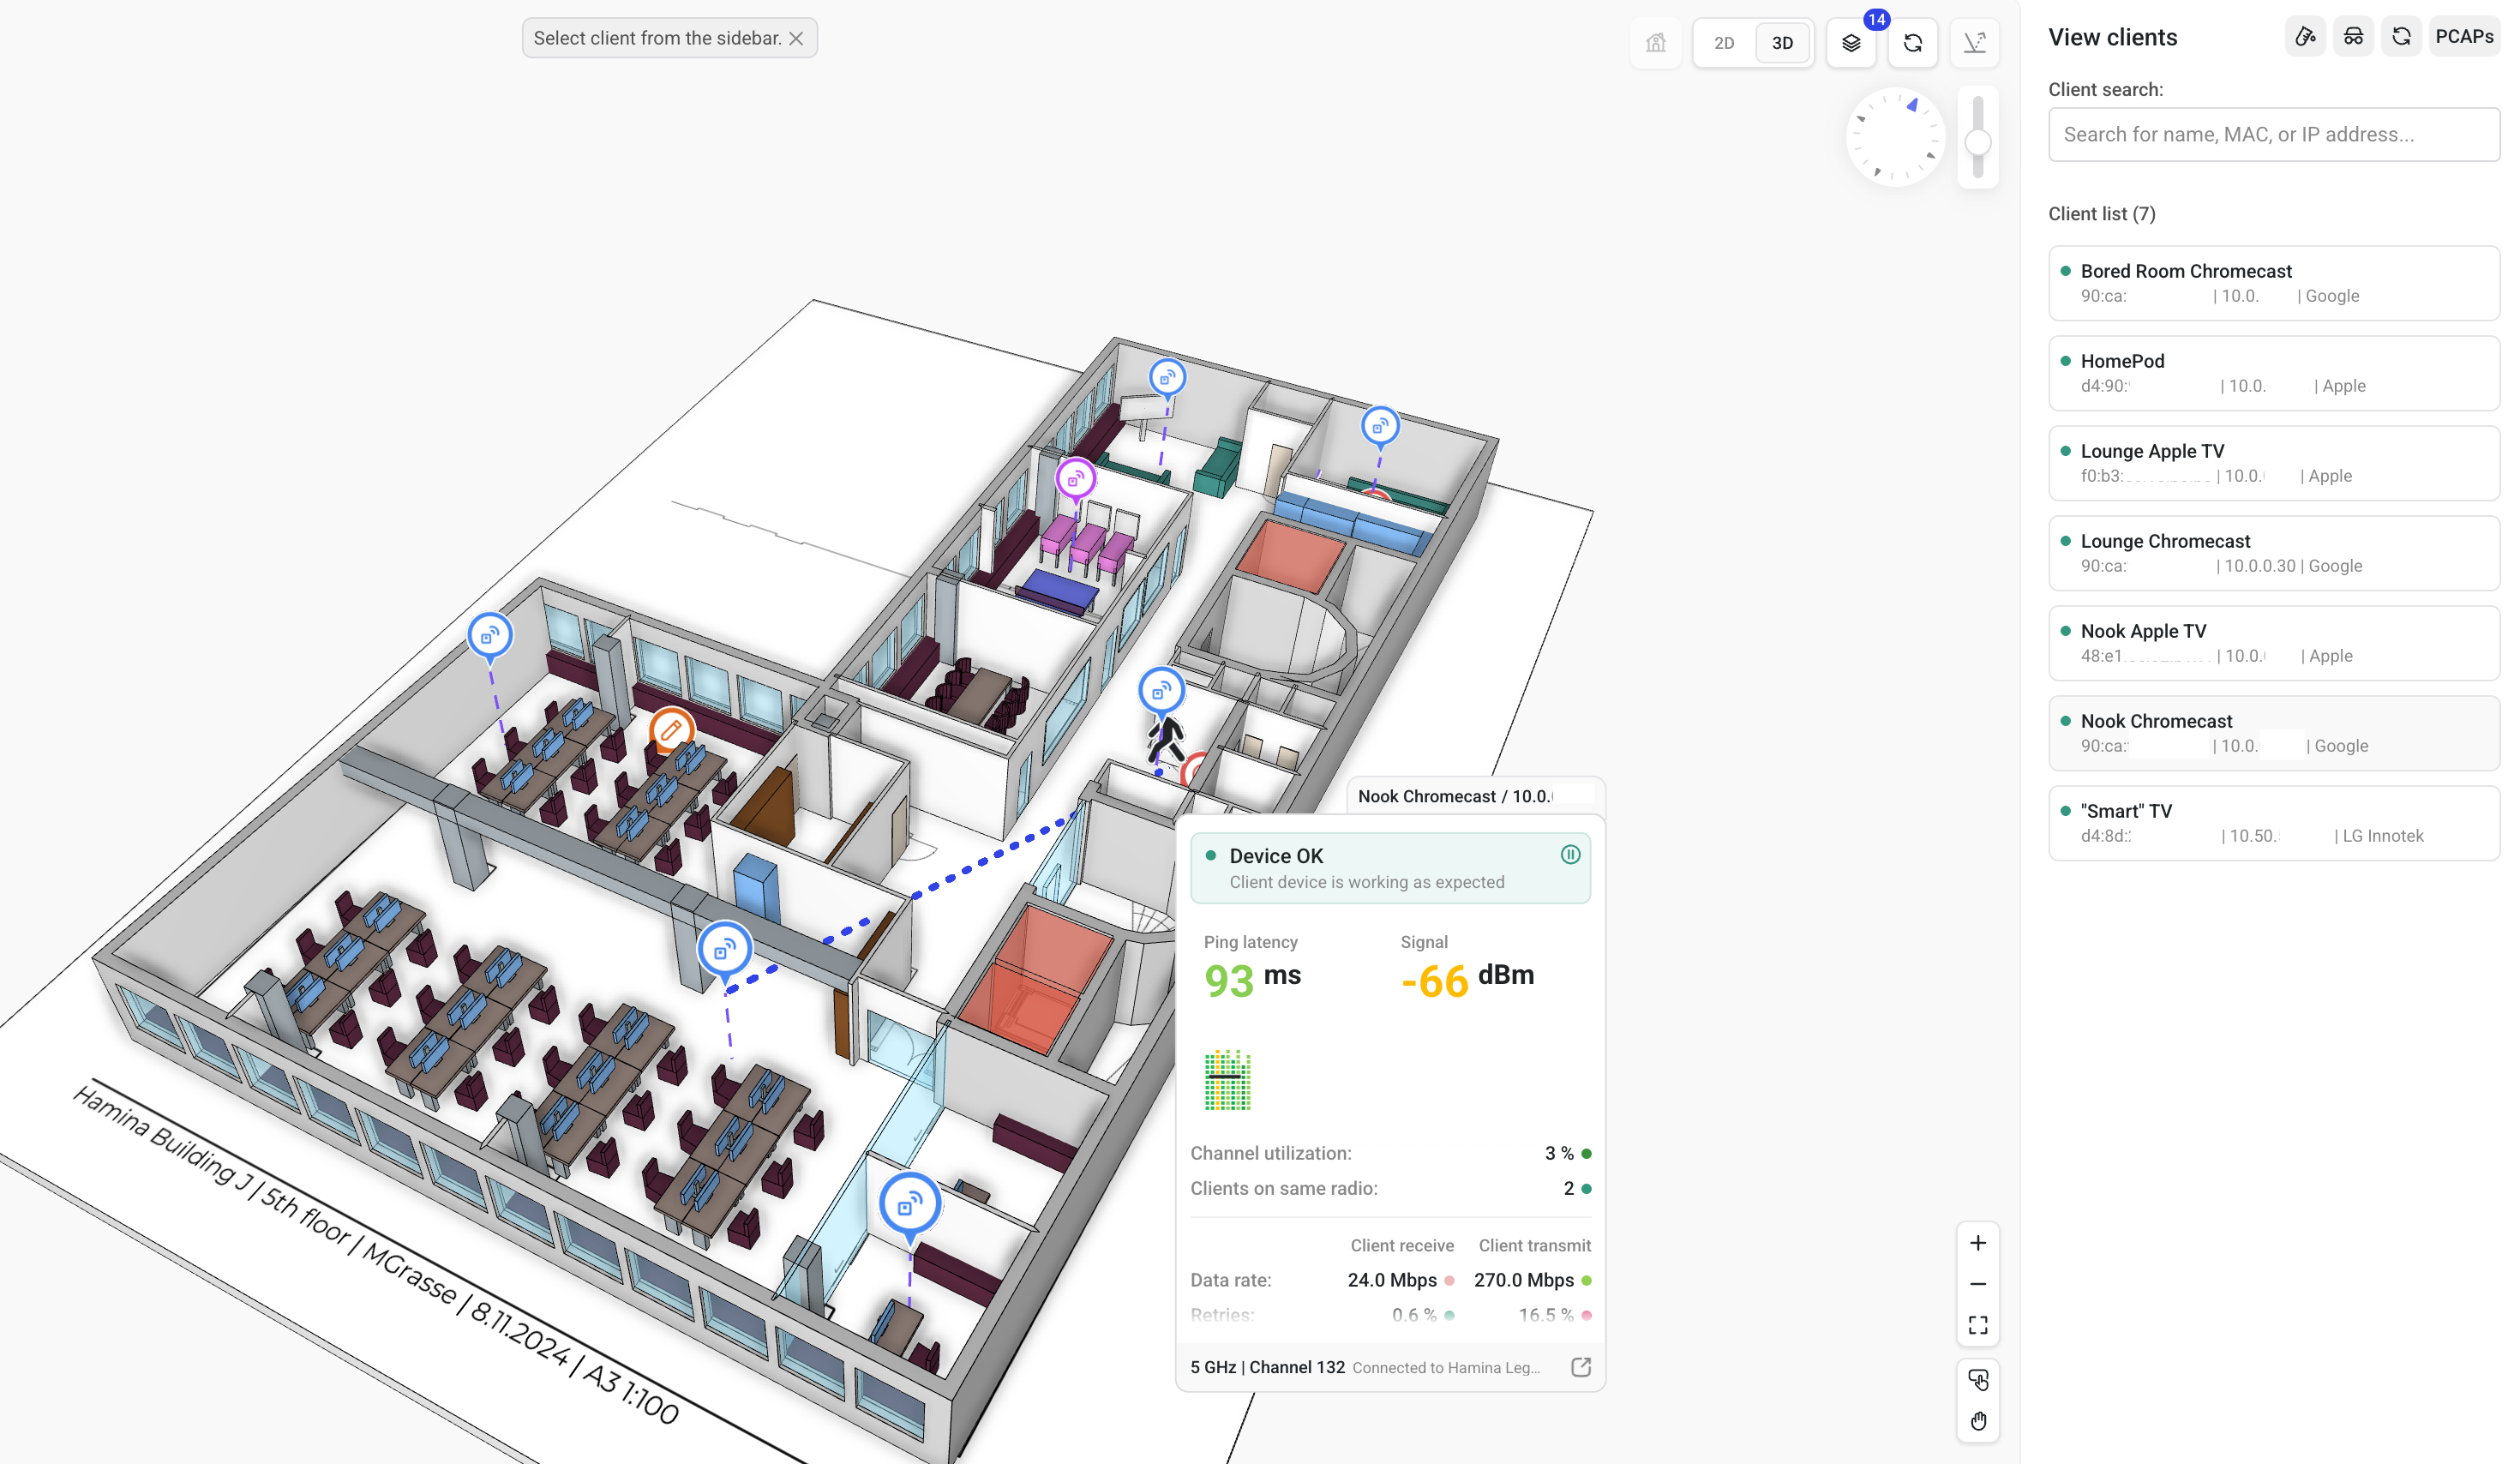Activate the pointer select tool
2520x1464 pixels.
pyautogui.click(x=1977, y=1380)
